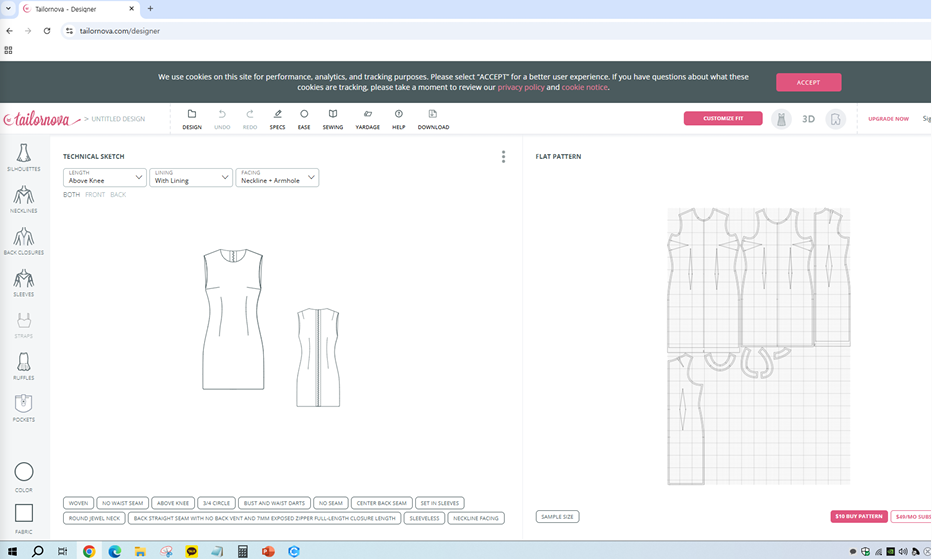Select the Necklines tool icon
932x559 pixels.
(x=24, y=197)
